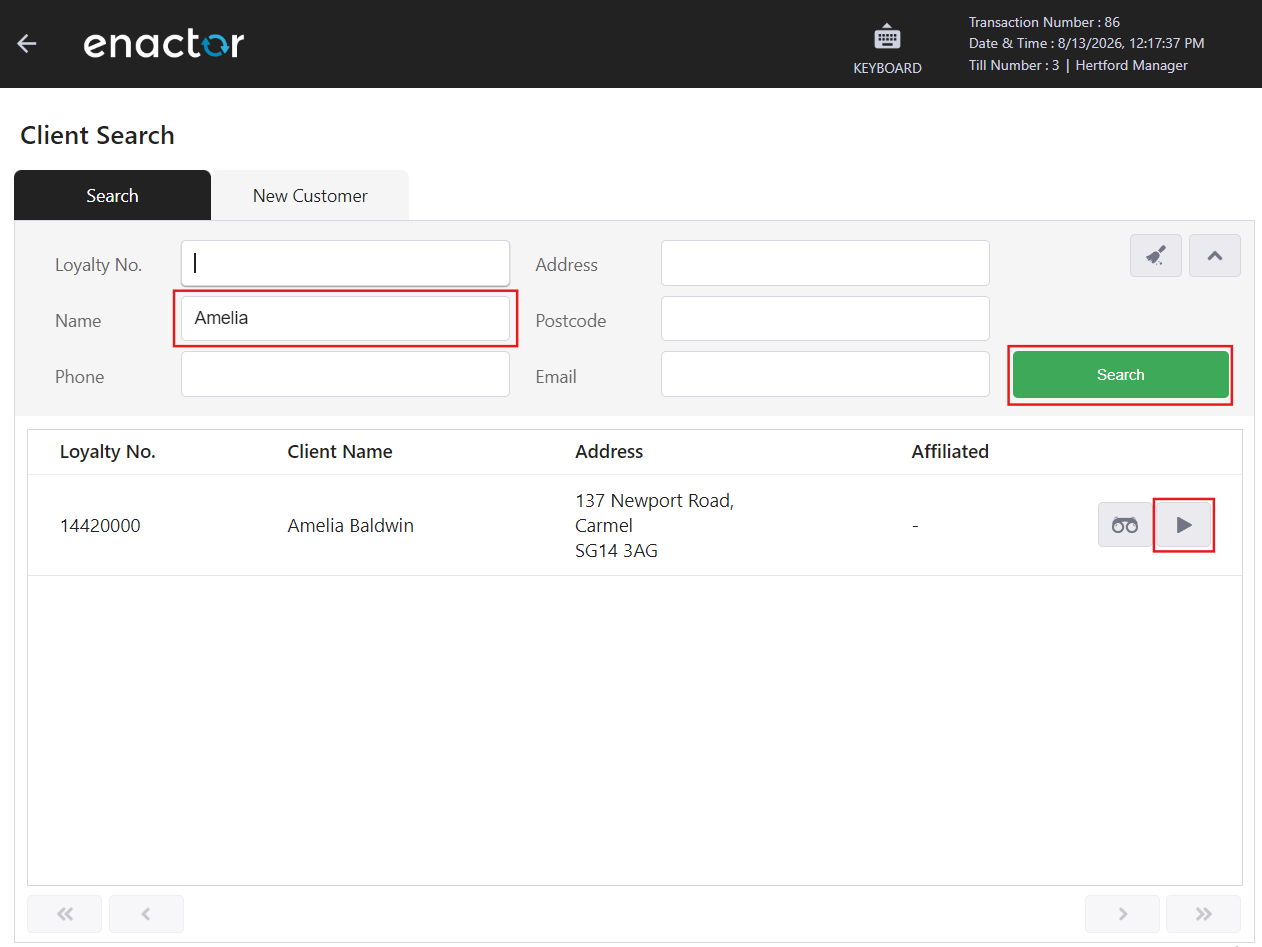Focus the Phone input field
This screenshot has height=947, width=1262.
tap(345, 374)
